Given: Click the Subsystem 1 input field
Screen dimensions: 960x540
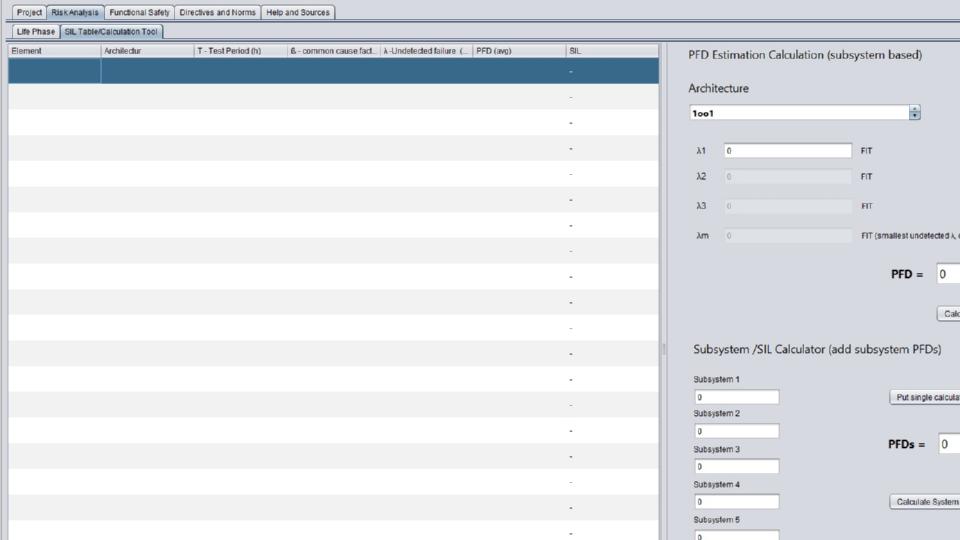Looking at the screenshot, I should click(x=736, y=397).
